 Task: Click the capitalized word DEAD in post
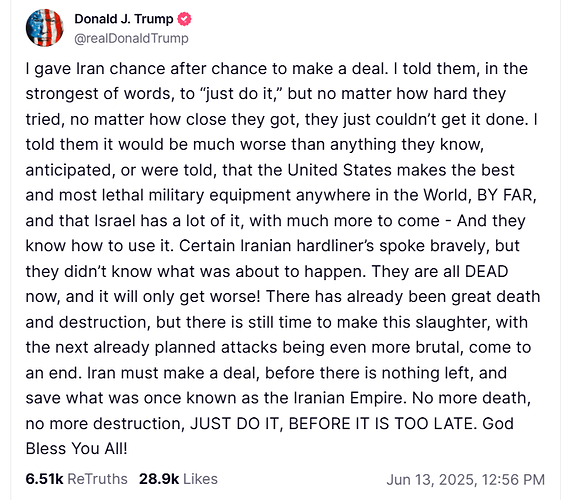(x=486, y=271)
